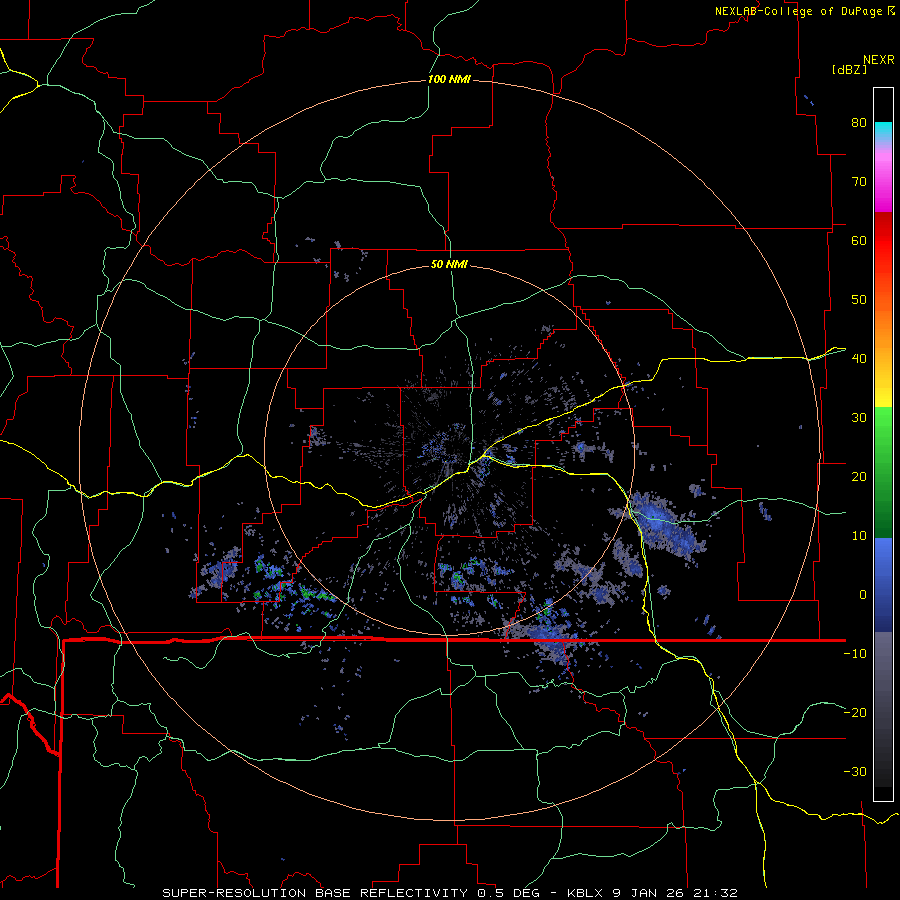Click the Super-Resolution Base Reflectivity caption
900x900 pixels.
tap(315, 893)
